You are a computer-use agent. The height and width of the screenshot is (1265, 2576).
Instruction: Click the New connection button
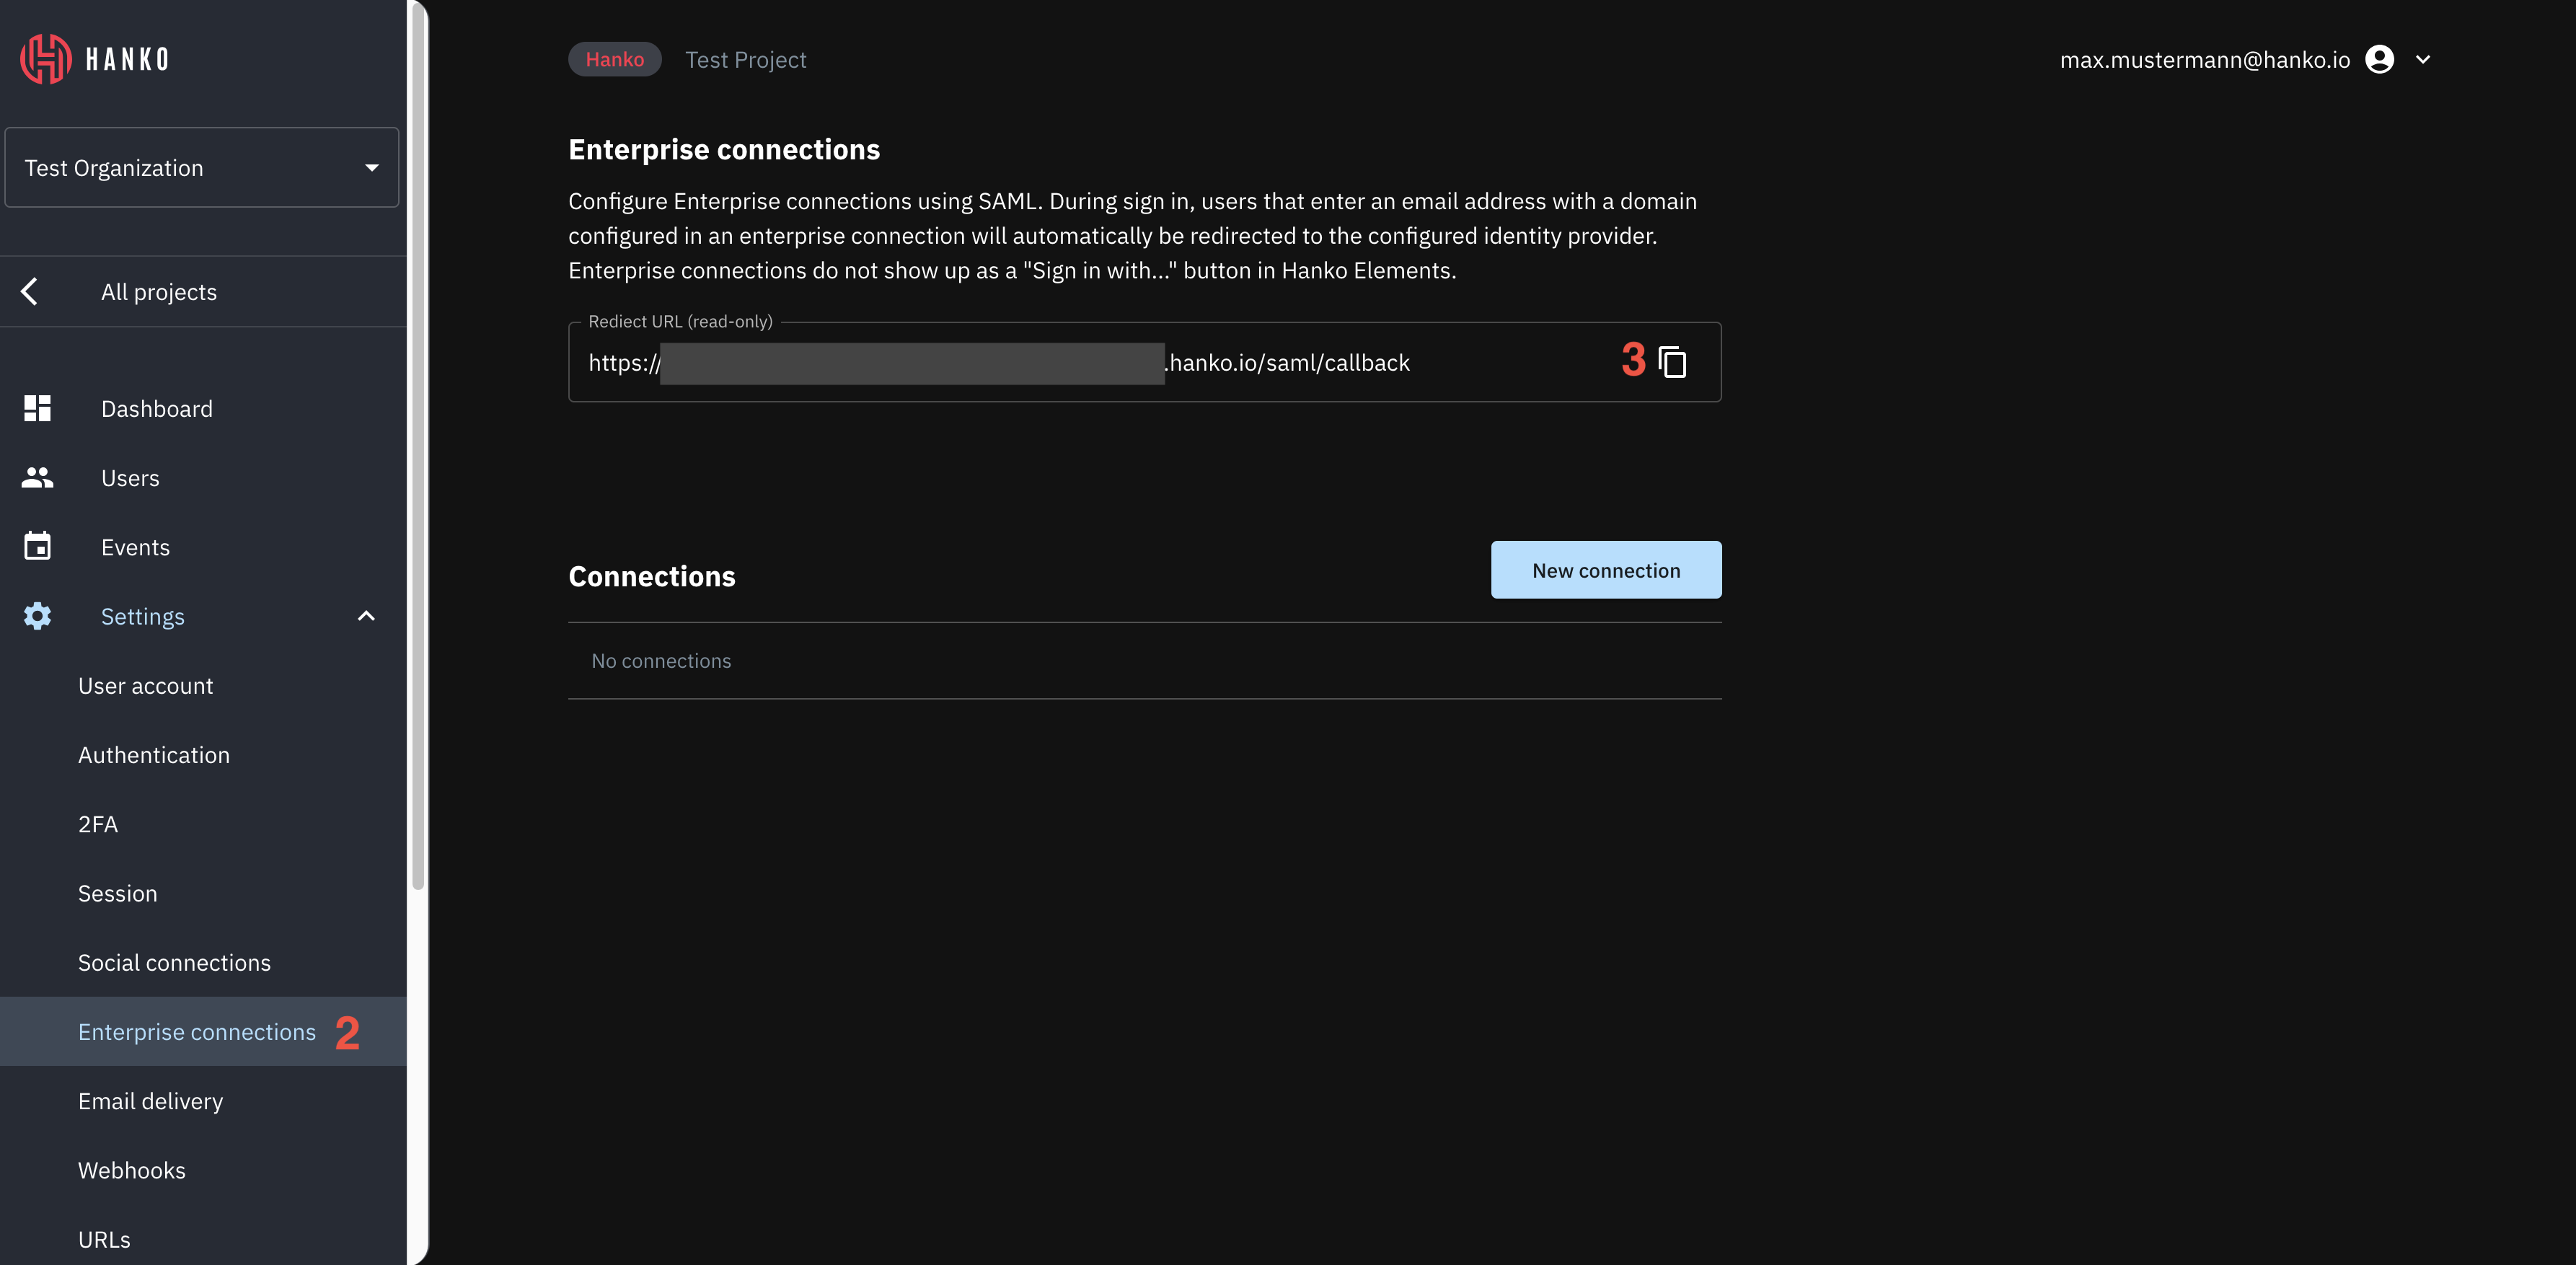[x=1605, y=570]
